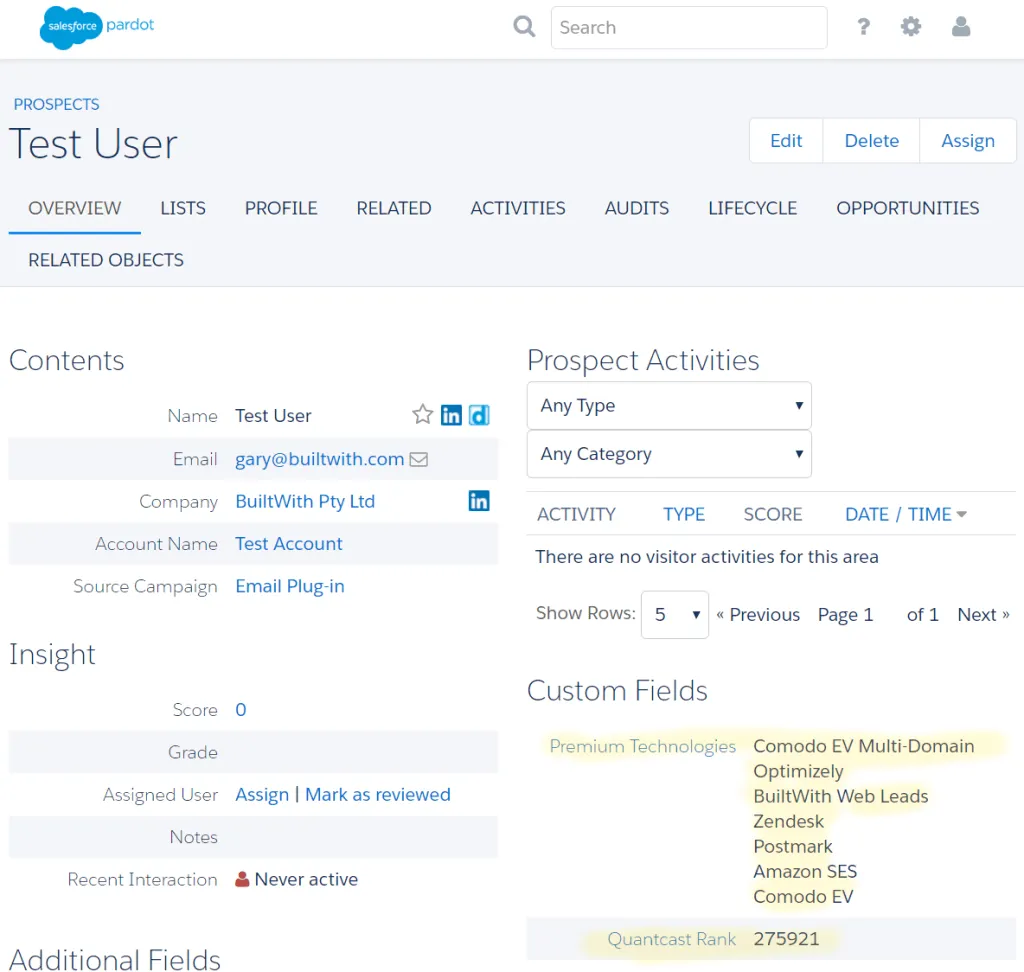Select Mark as reviewed
This screenshot has width=1024, height=972.
point(377,794)
